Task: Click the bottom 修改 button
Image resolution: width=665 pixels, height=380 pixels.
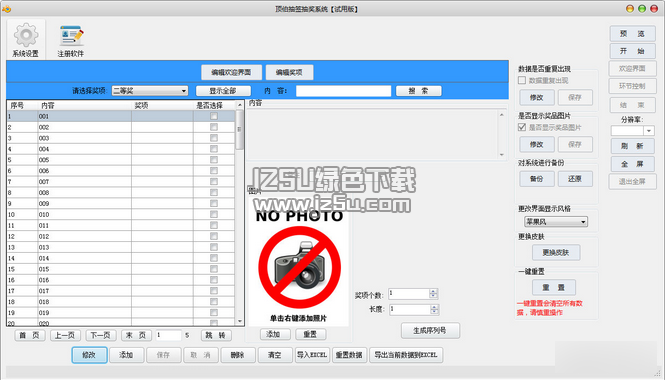Action: (x=89, y=355)
